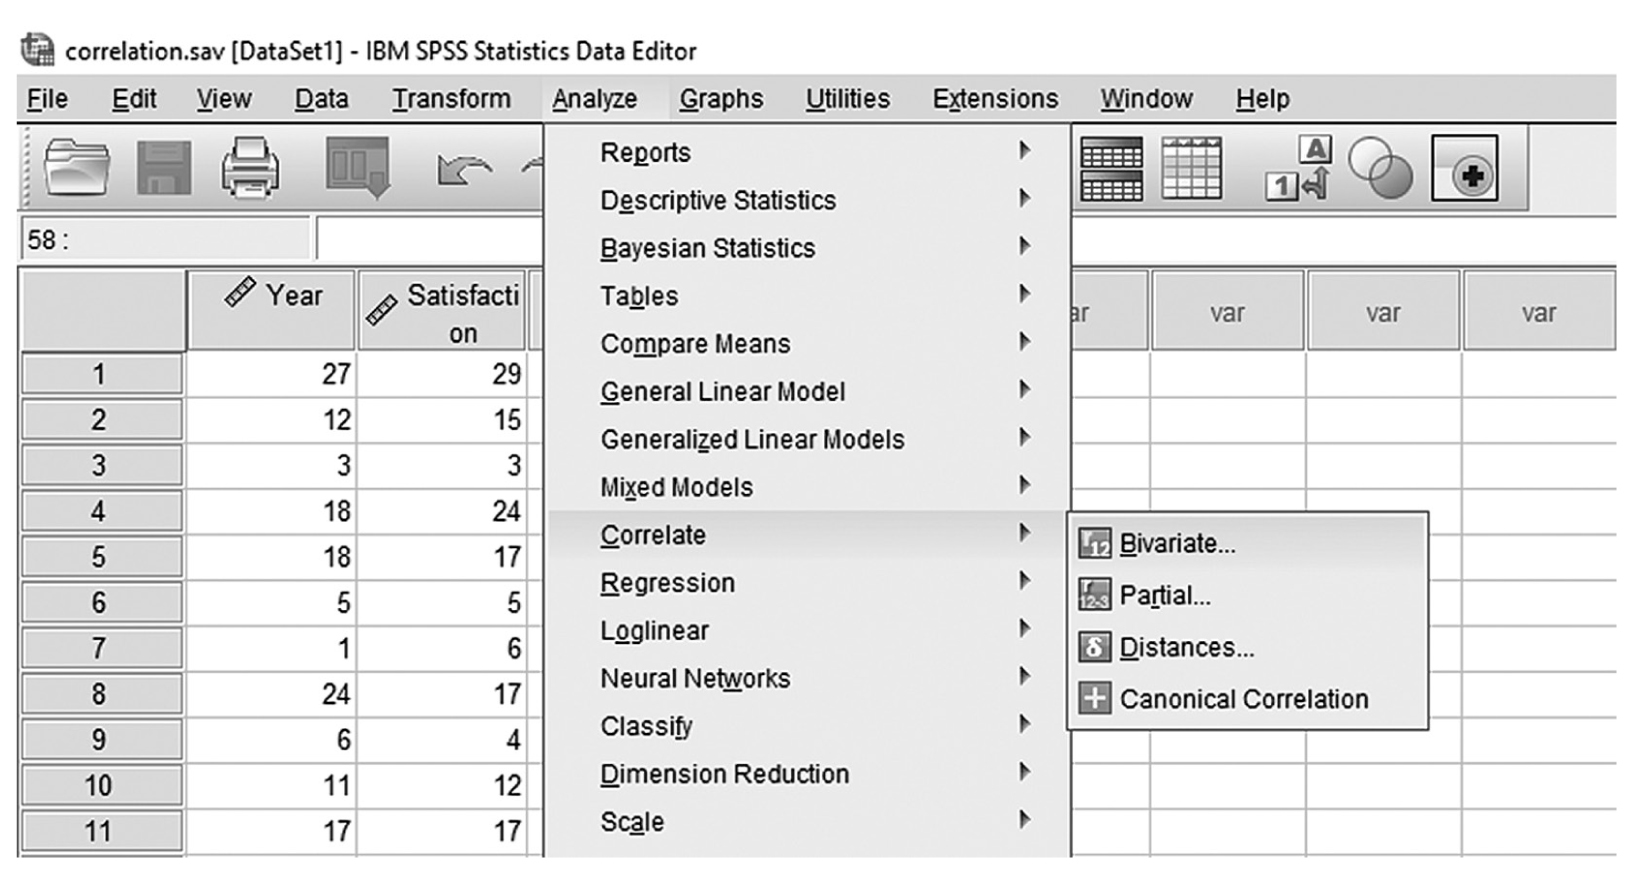1628x884 pixels.
Task: Open the Data menu
Action: click(x=321, y=99)
